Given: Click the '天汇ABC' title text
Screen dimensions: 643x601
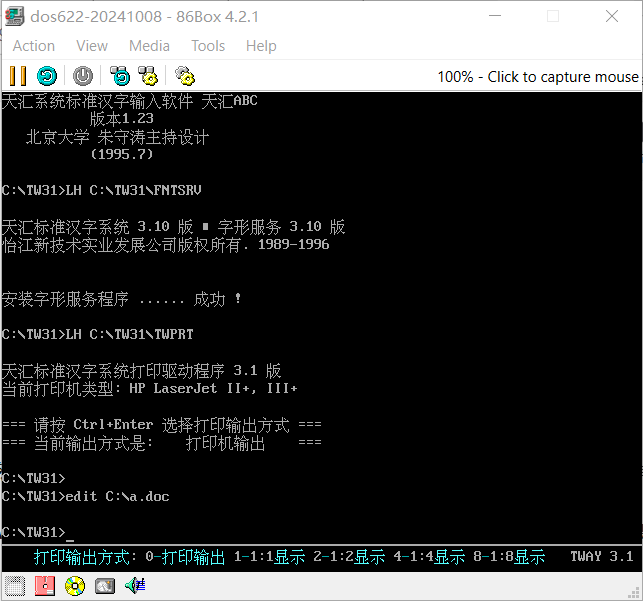Looking at the screenshot, I should [x=230, y=101].
